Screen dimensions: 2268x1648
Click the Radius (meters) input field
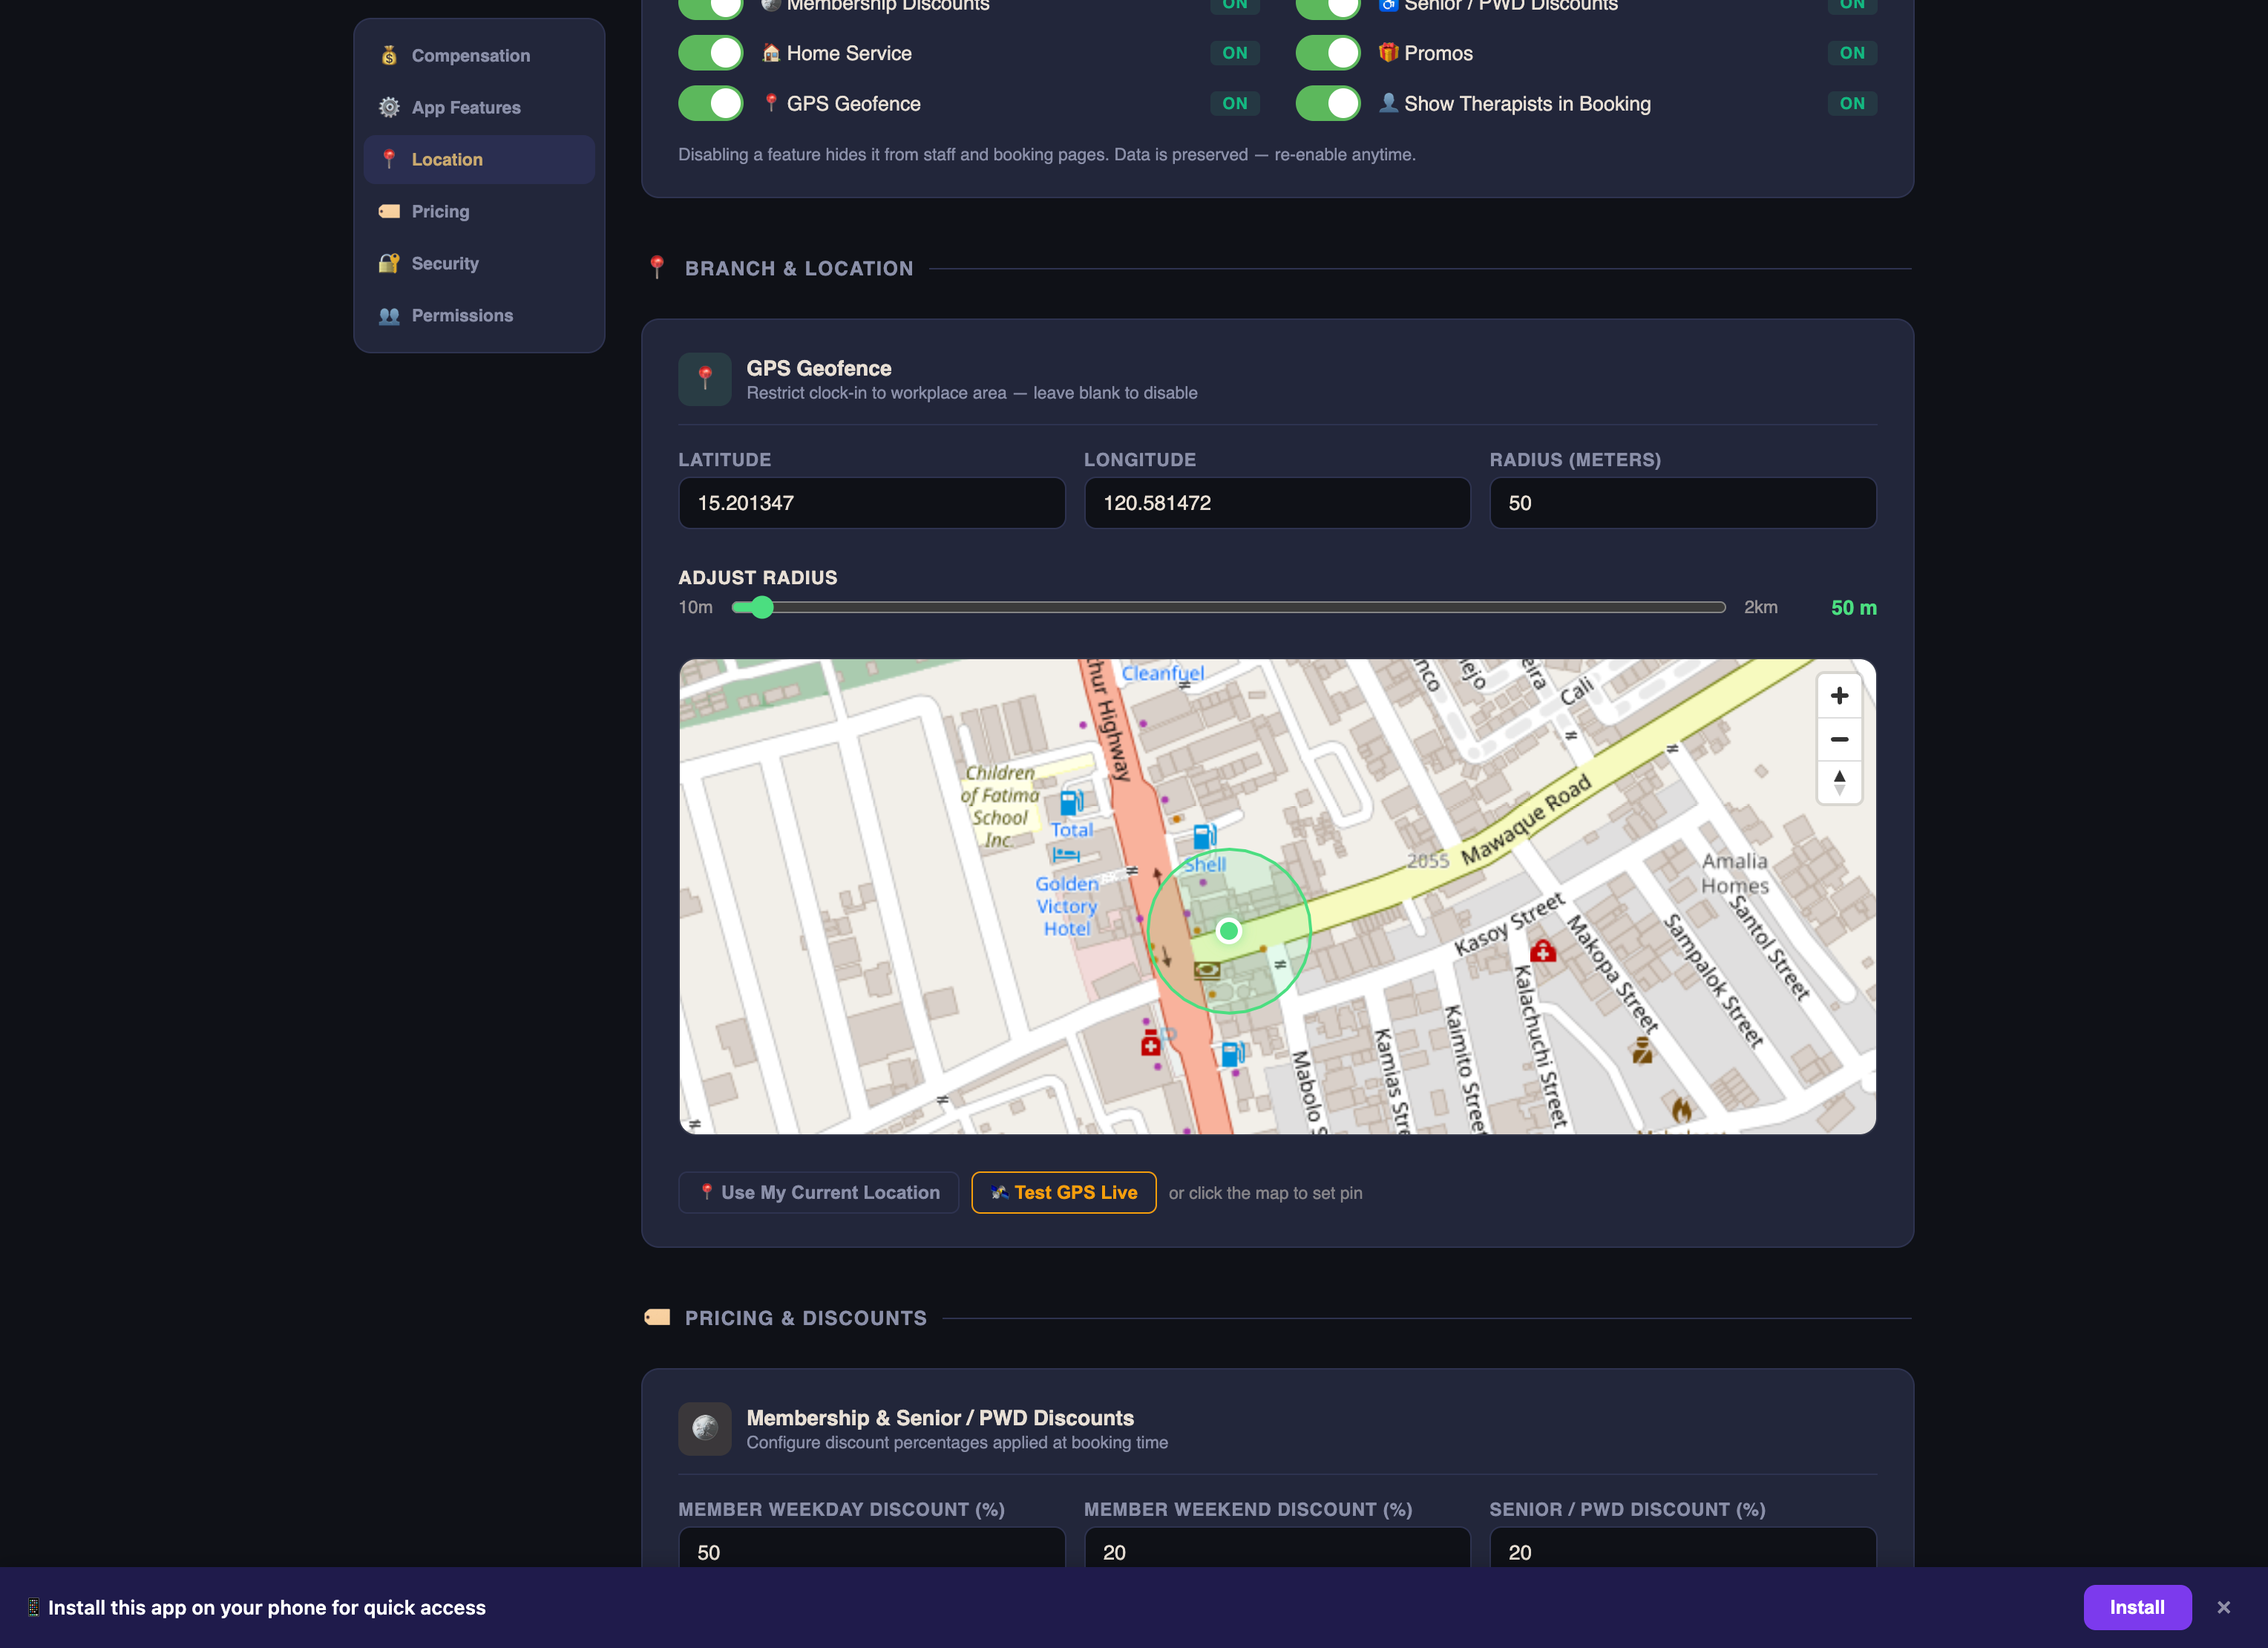tap(1683, 503)
